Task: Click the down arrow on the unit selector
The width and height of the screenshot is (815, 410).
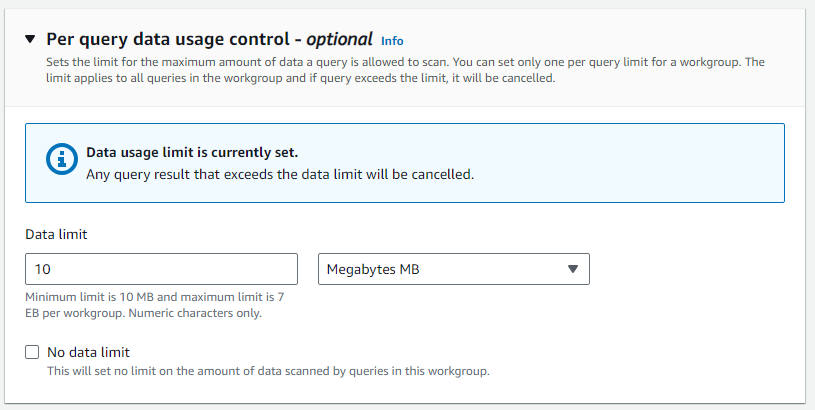Action: [573, 269]
